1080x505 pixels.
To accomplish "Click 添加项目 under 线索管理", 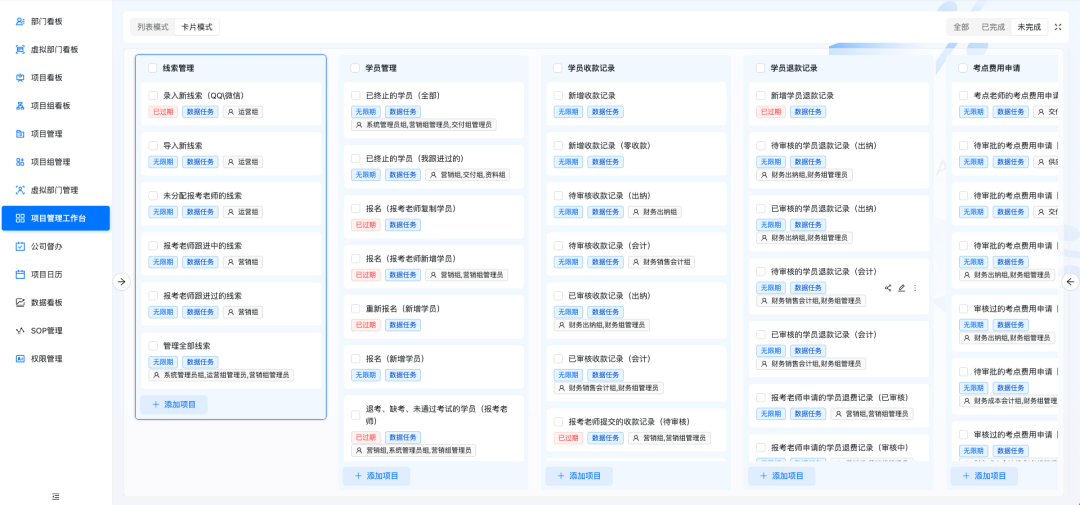I will point(174,404).
